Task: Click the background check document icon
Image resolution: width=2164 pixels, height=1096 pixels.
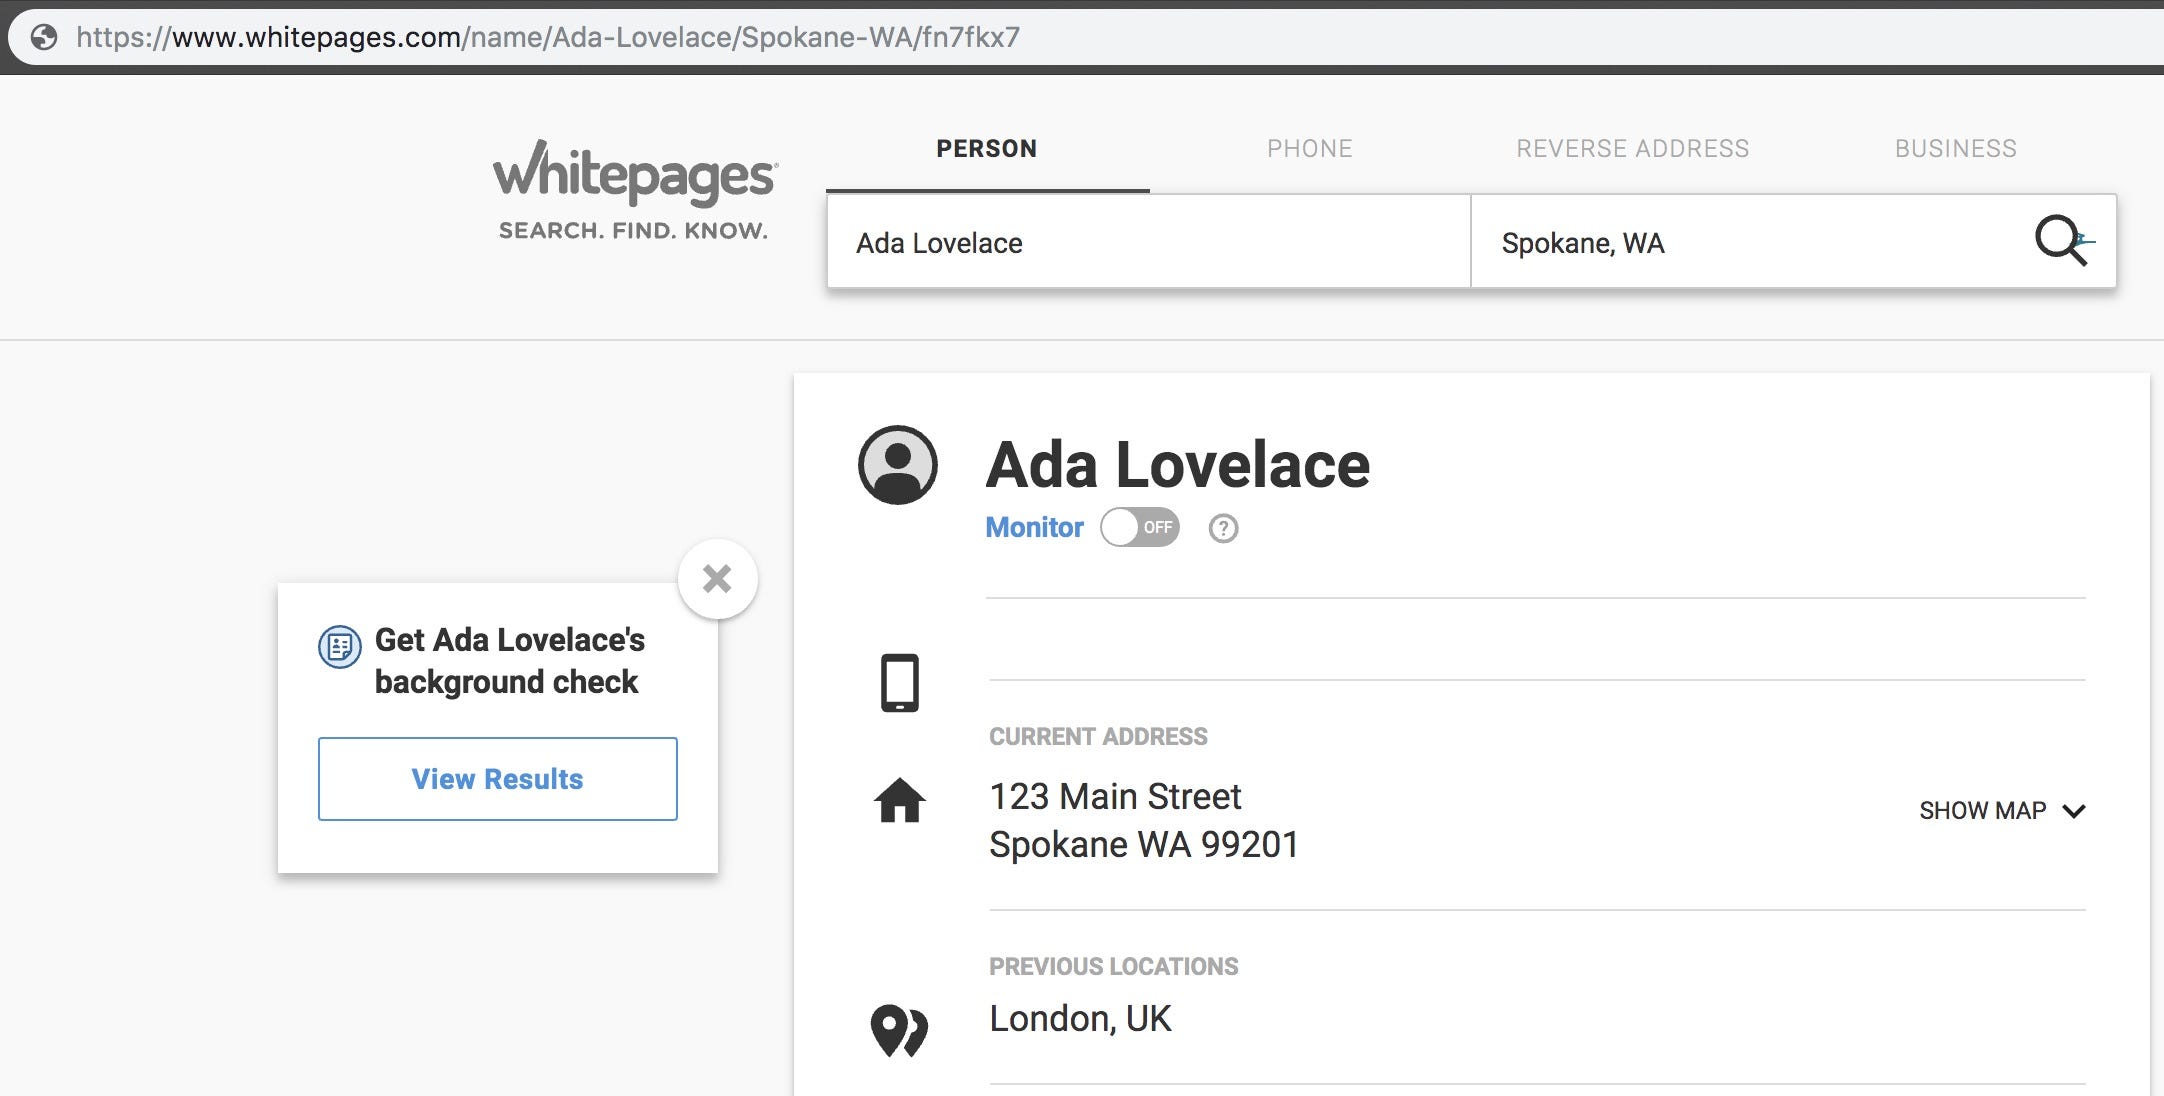Action: click(339, 646)
